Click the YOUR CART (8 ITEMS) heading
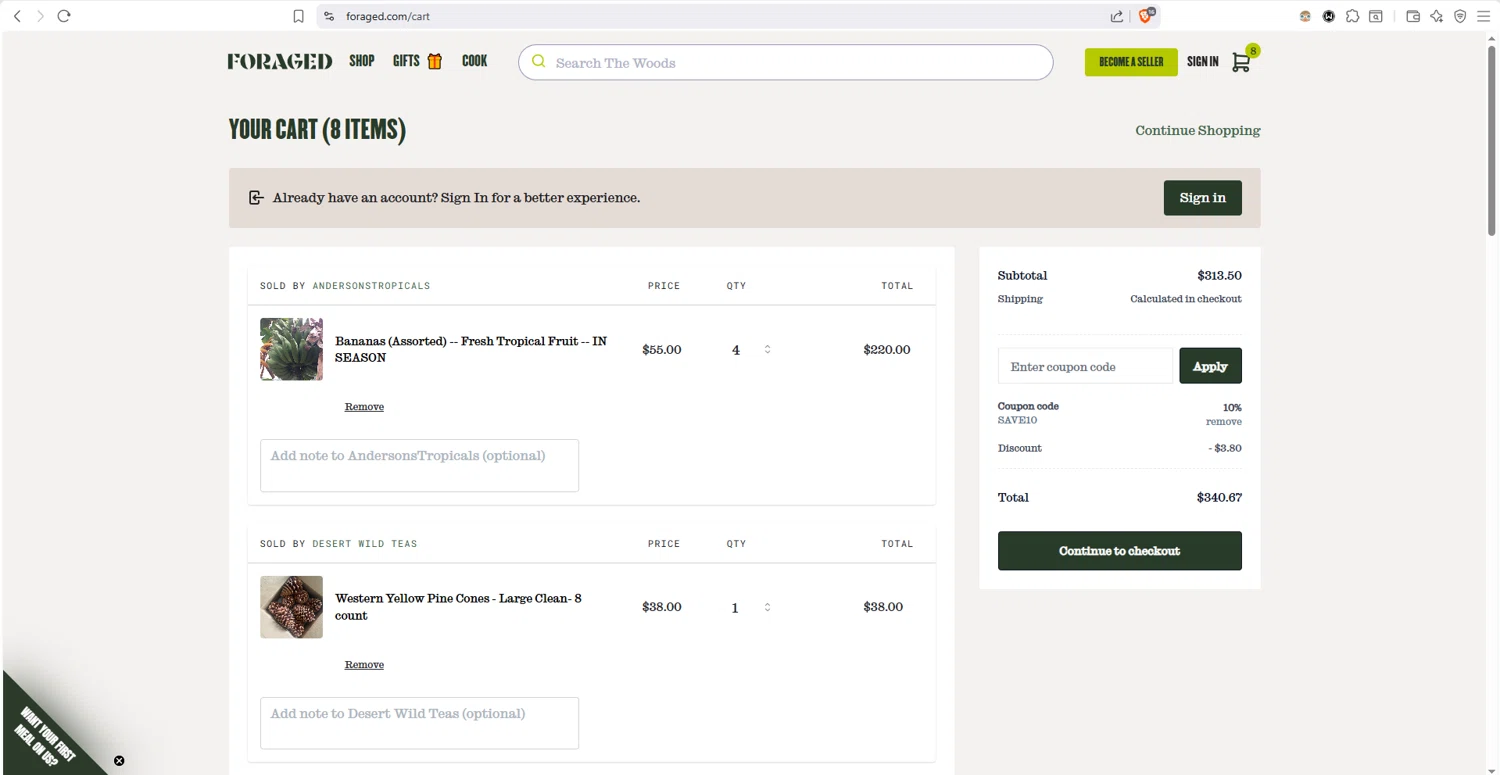Image resolution: width=1500 pixels, height=775 pixels. point(317,129)
